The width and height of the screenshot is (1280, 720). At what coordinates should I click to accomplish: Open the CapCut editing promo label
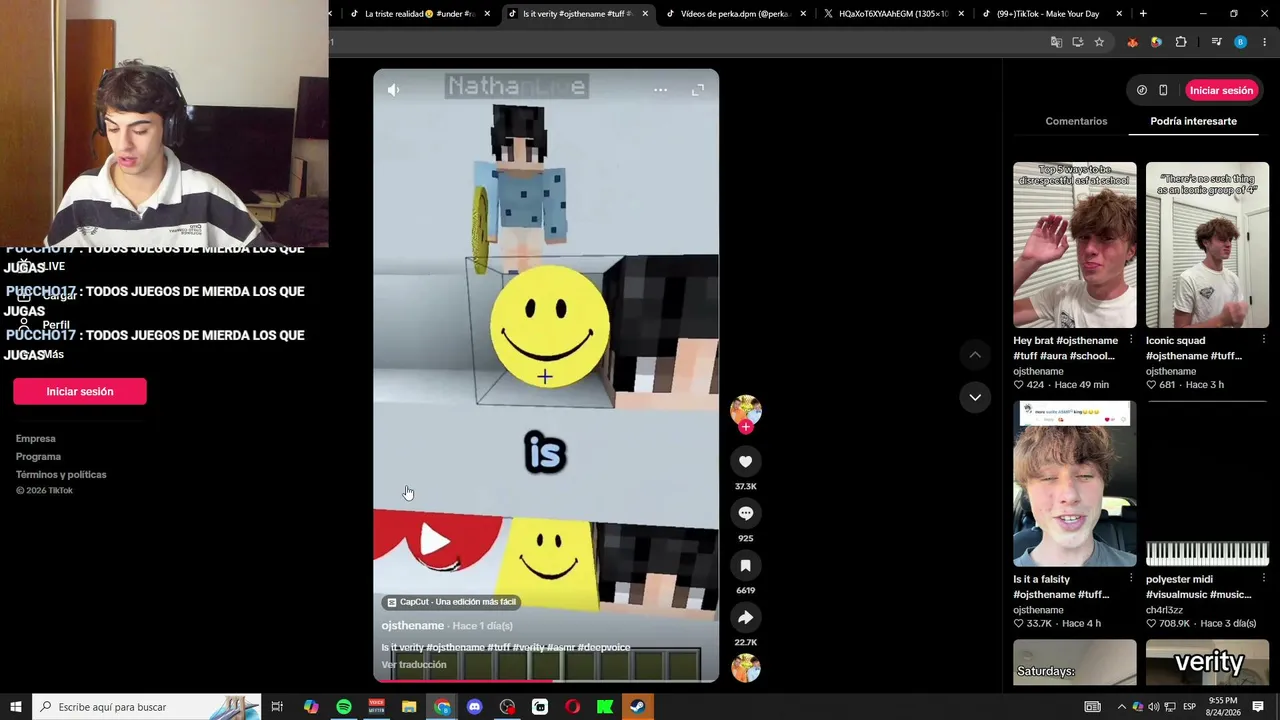tap(451, 602)
